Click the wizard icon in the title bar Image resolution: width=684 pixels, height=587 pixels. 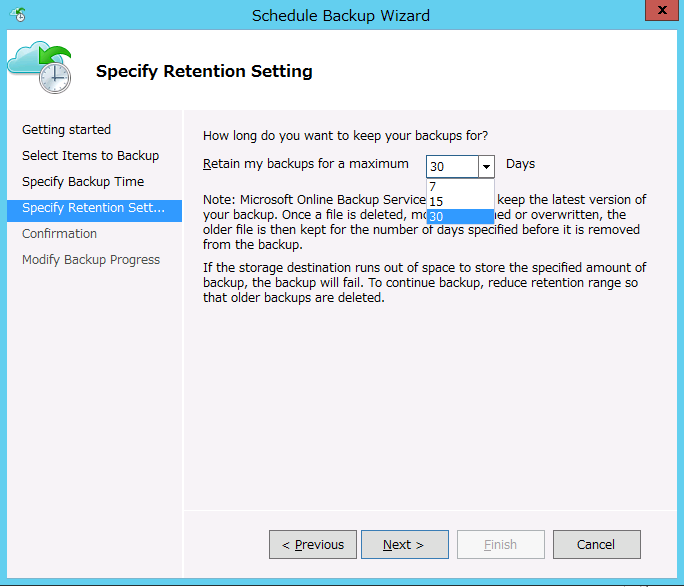pos(17,15)
